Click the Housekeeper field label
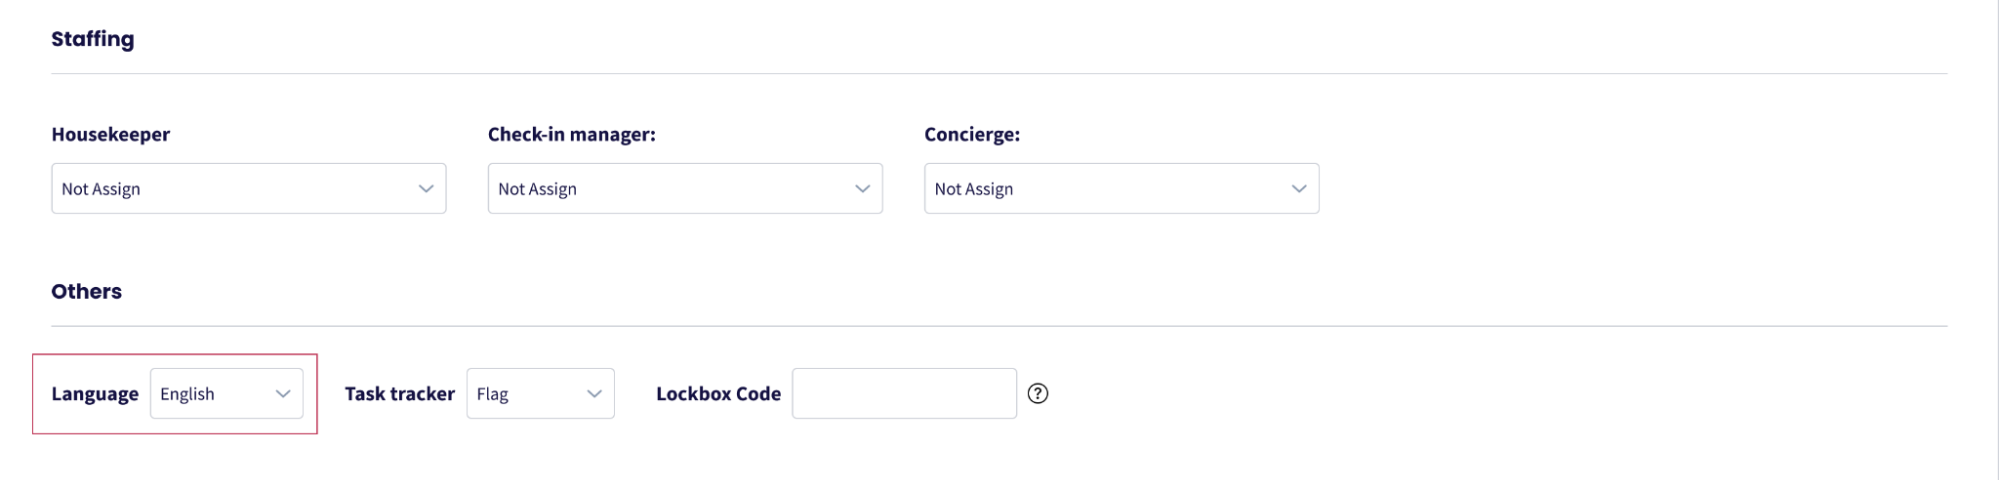The width and height of the screenshot is (1999, 481). tap(111, 135)
